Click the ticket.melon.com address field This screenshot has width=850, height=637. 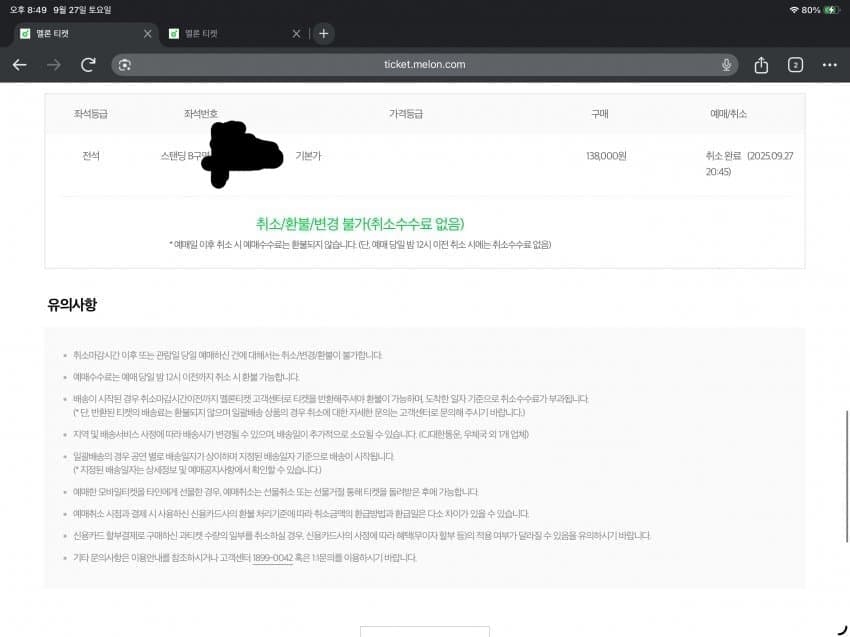[425, 64]
